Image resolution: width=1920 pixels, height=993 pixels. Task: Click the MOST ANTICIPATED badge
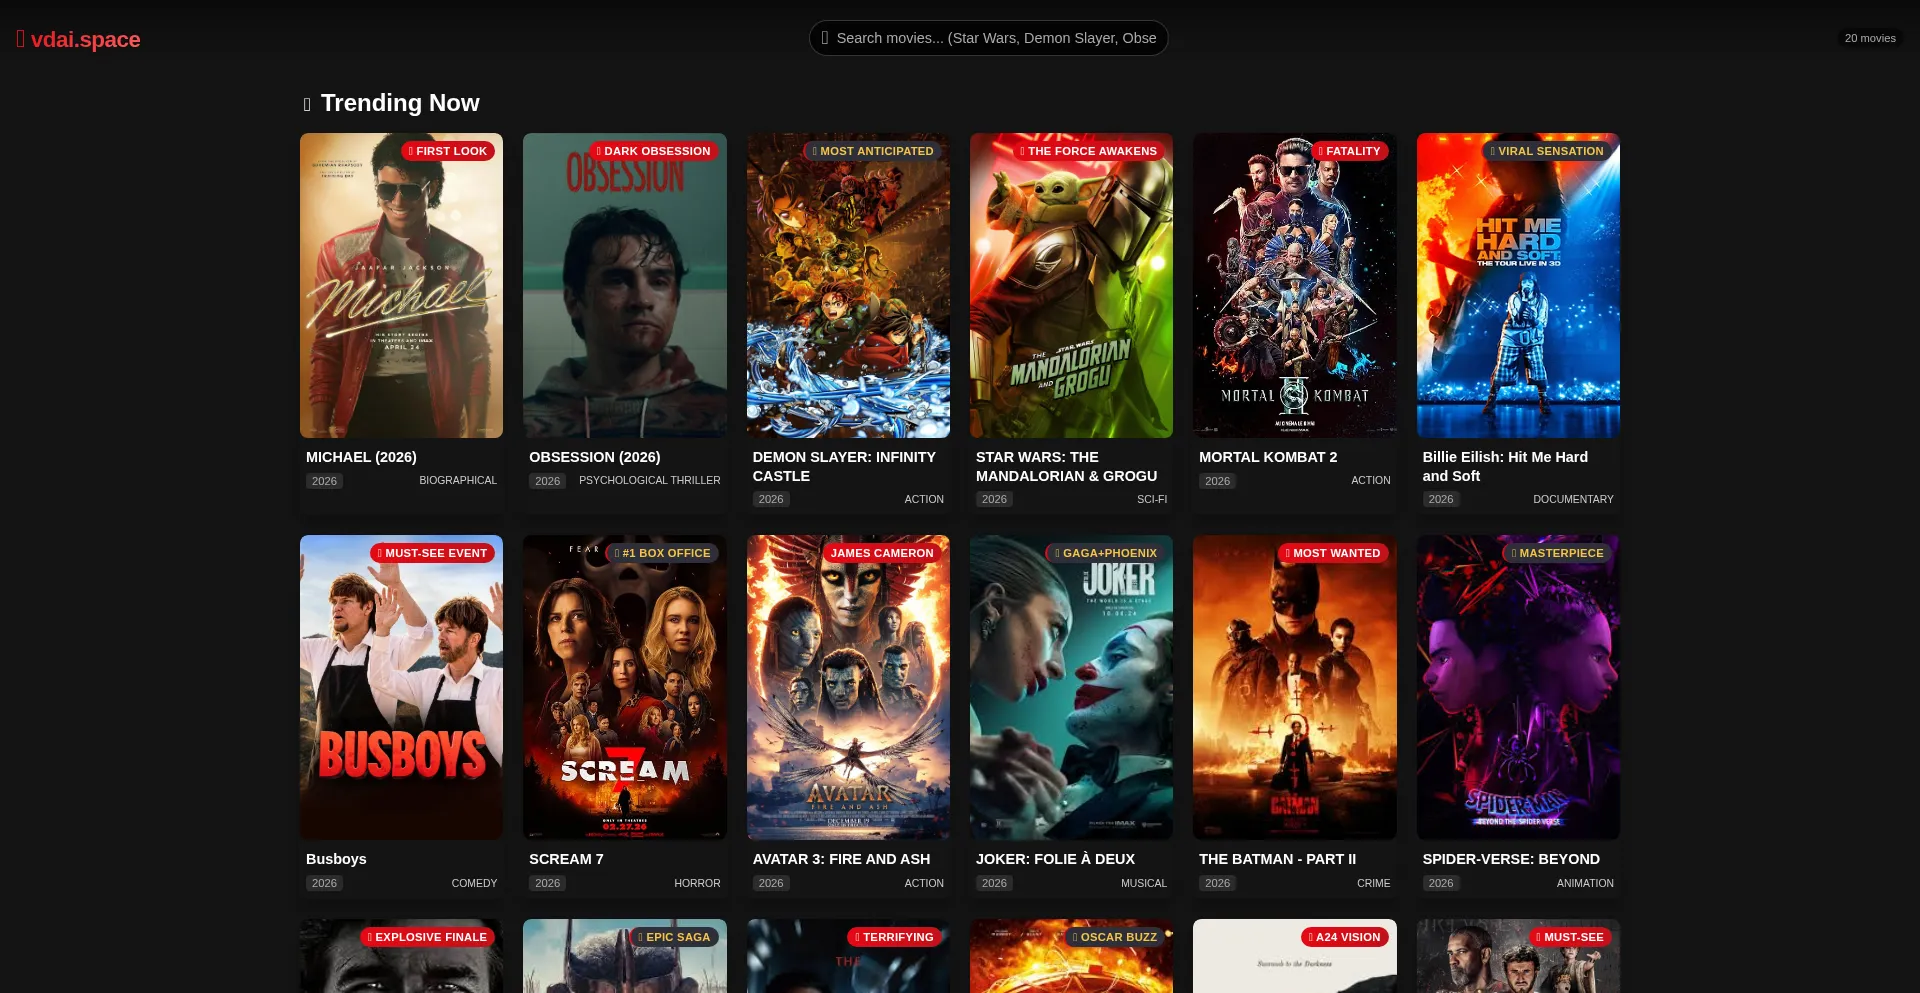(873, 151)
